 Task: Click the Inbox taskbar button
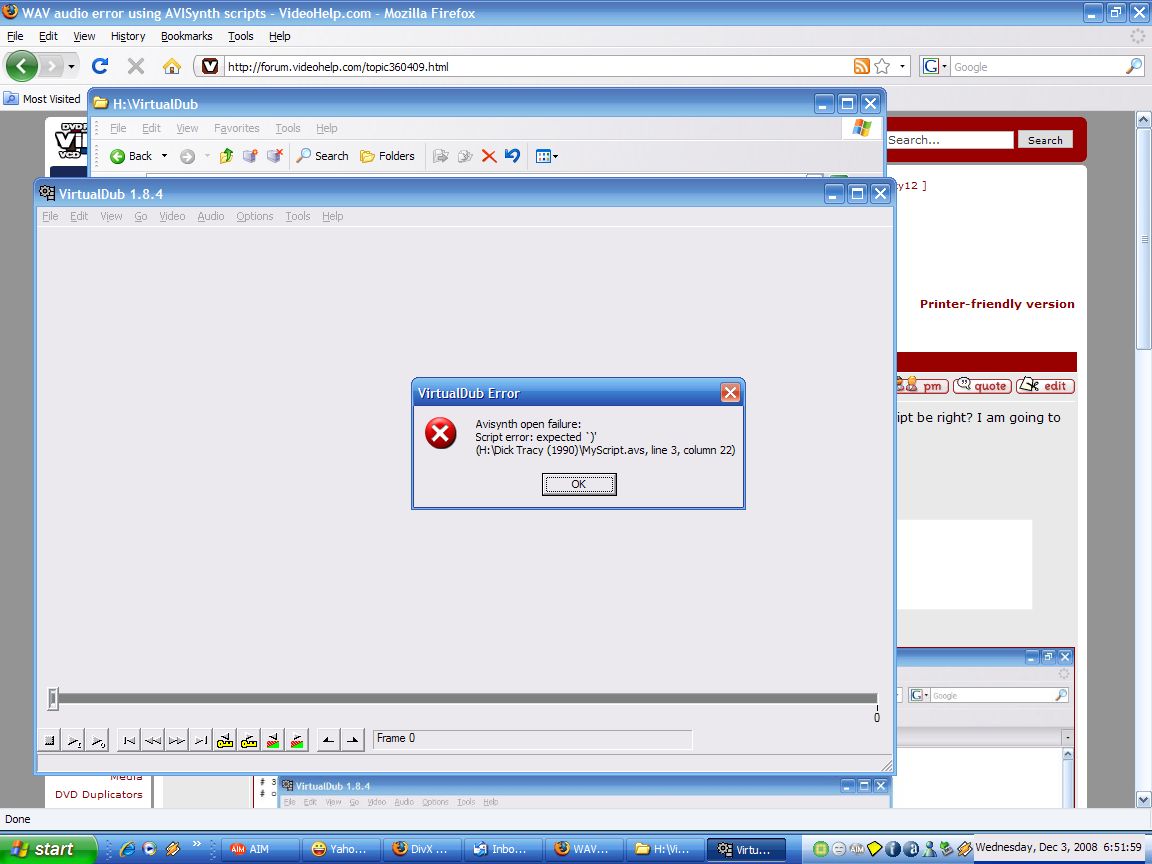[503, 849]
